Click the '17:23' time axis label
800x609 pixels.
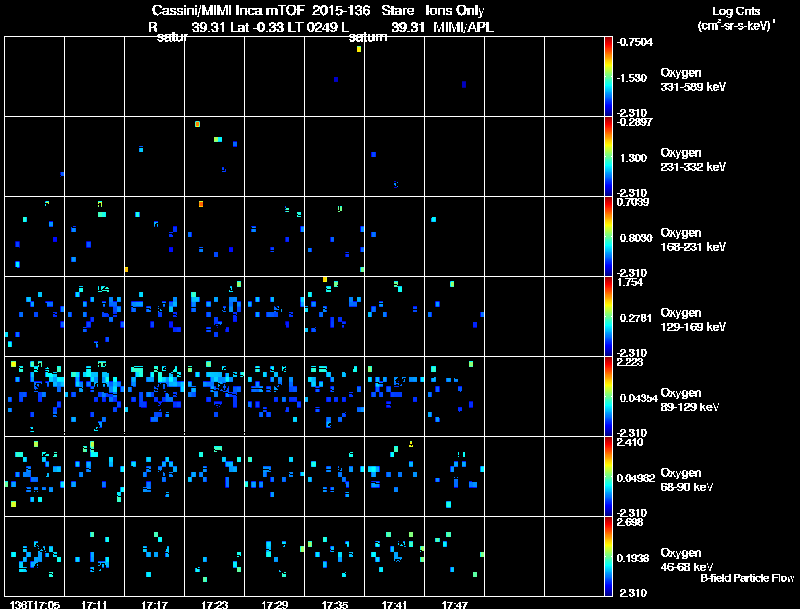214,604
